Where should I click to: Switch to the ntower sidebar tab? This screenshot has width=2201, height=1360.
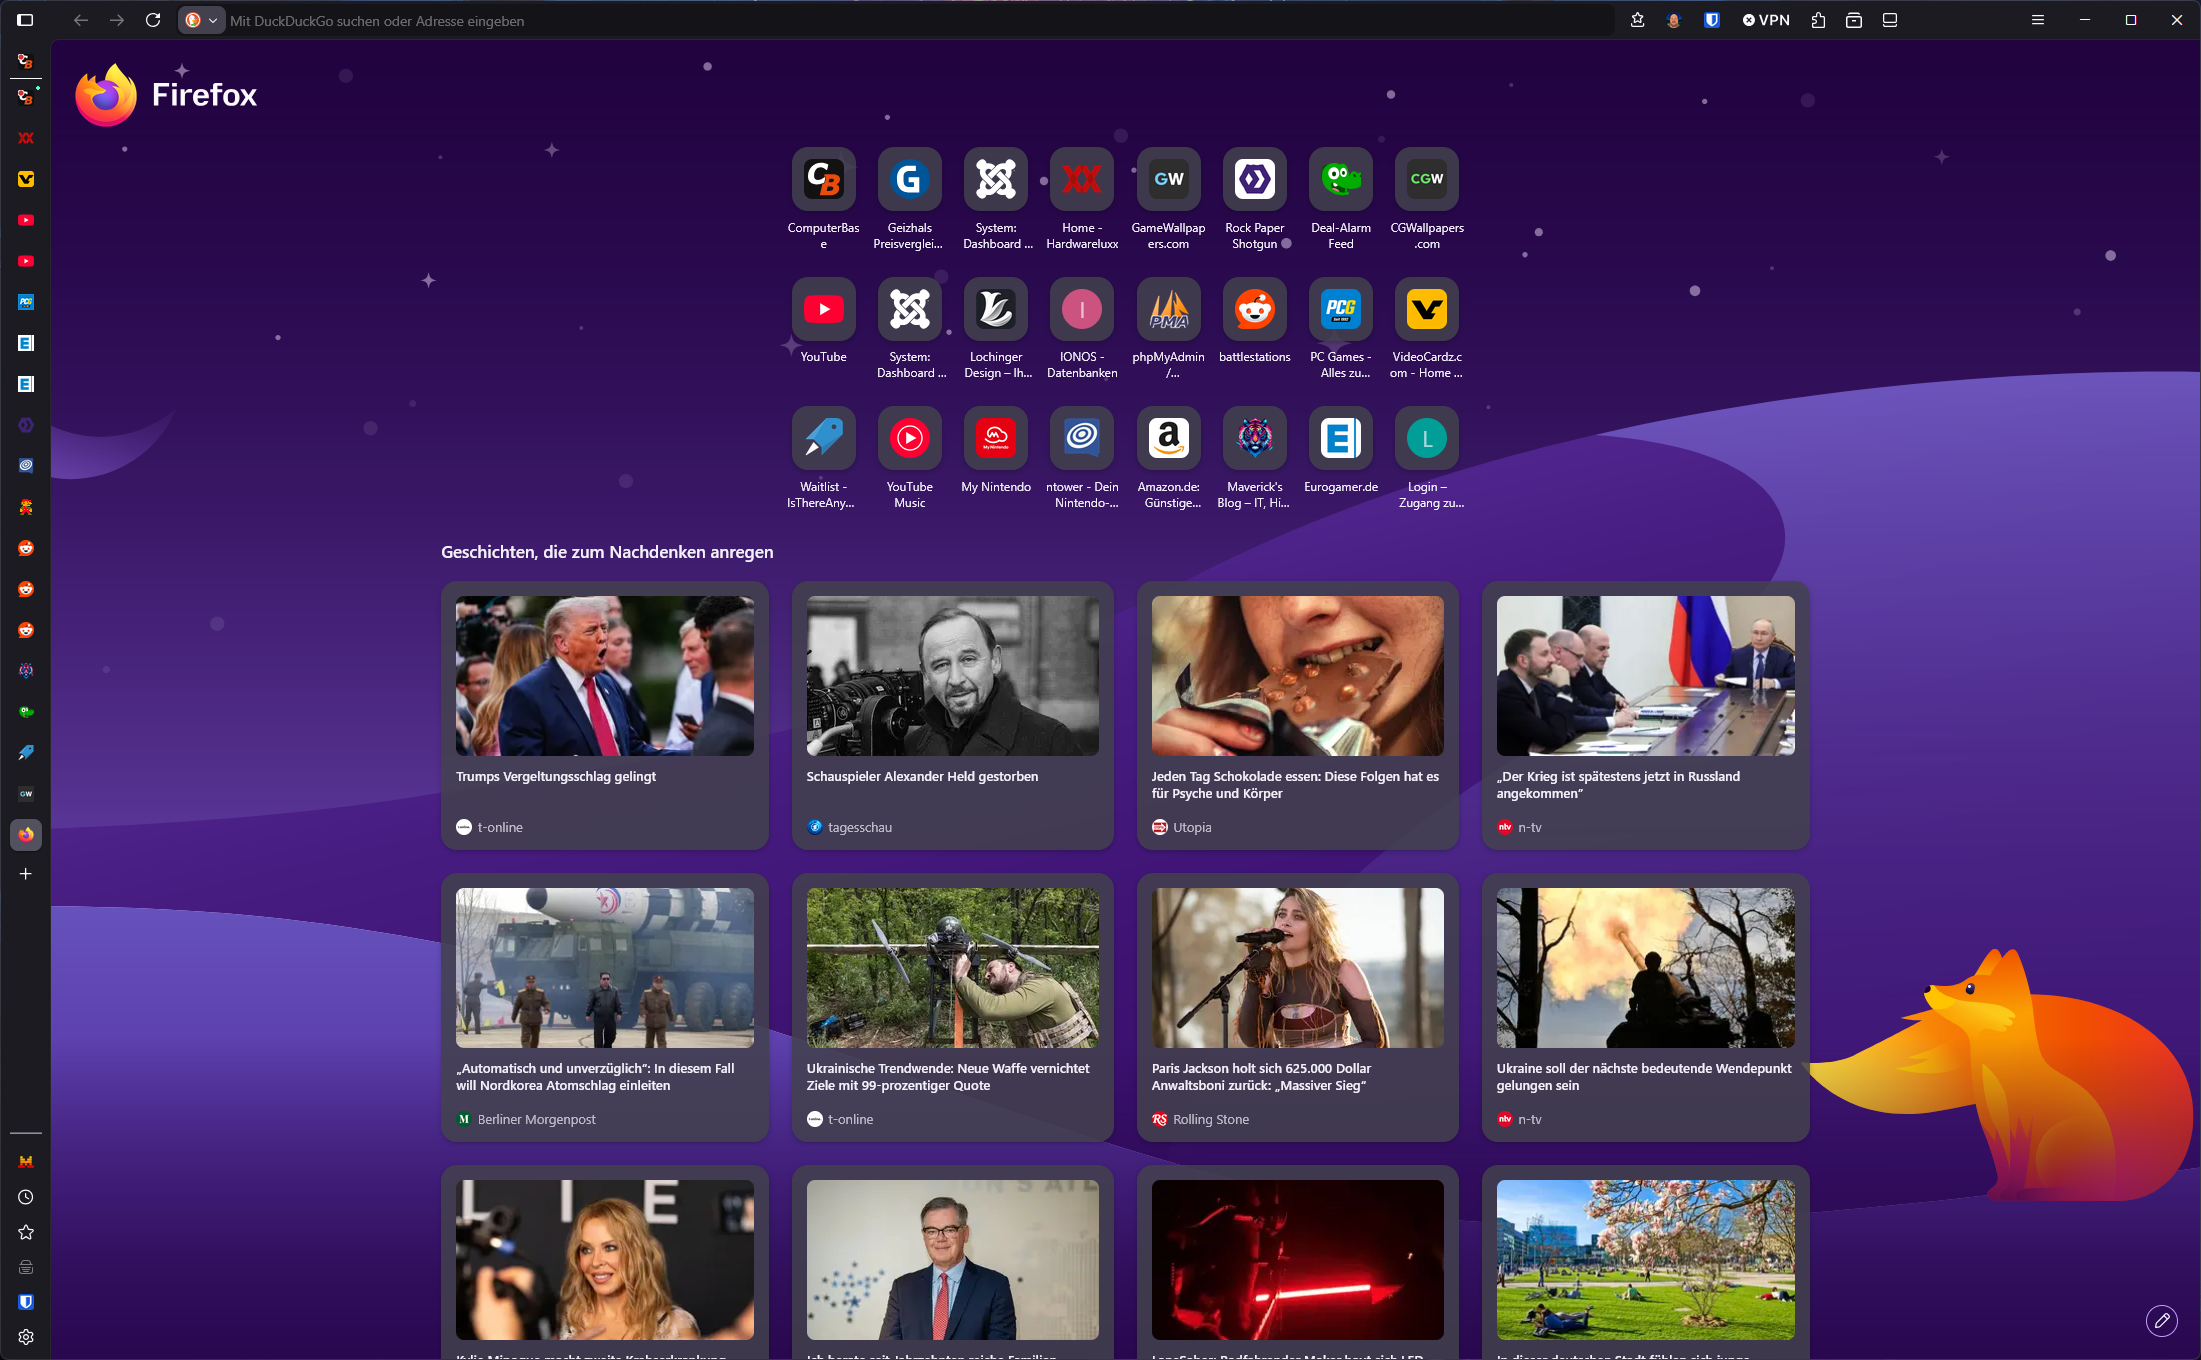[26, 466]
